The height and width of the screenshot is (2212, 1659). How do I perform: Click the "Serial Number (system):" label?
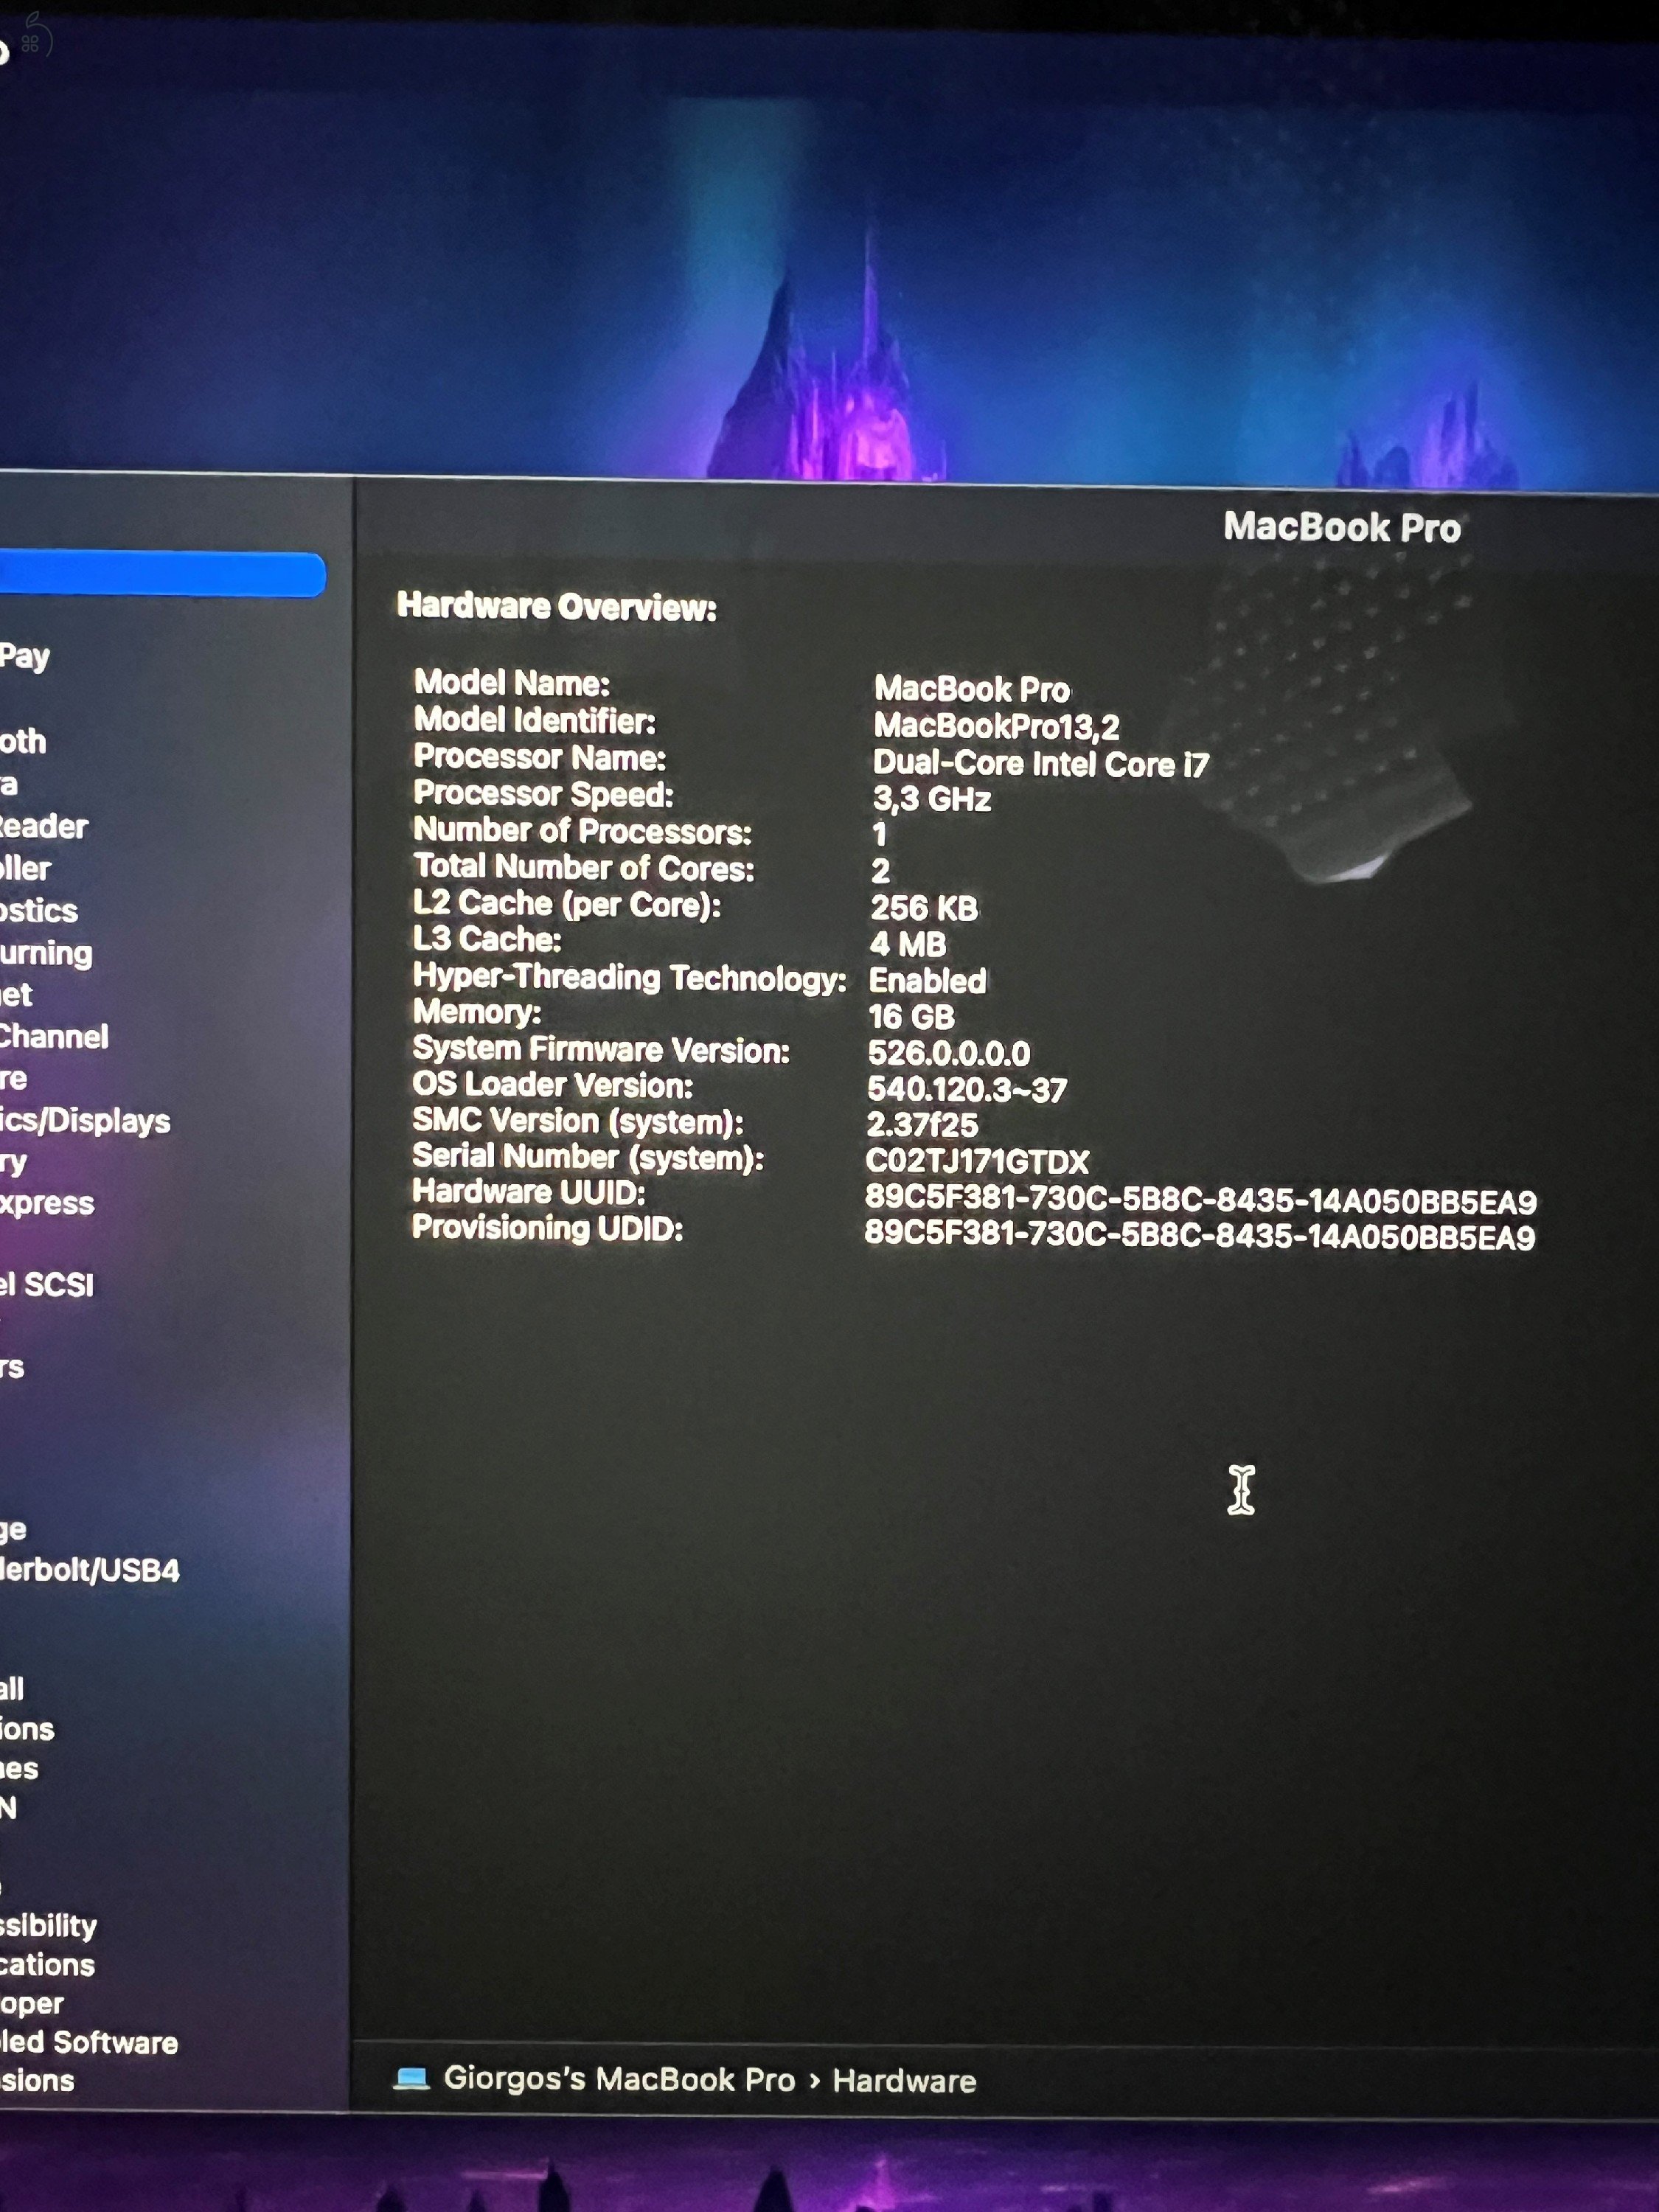588,1158
